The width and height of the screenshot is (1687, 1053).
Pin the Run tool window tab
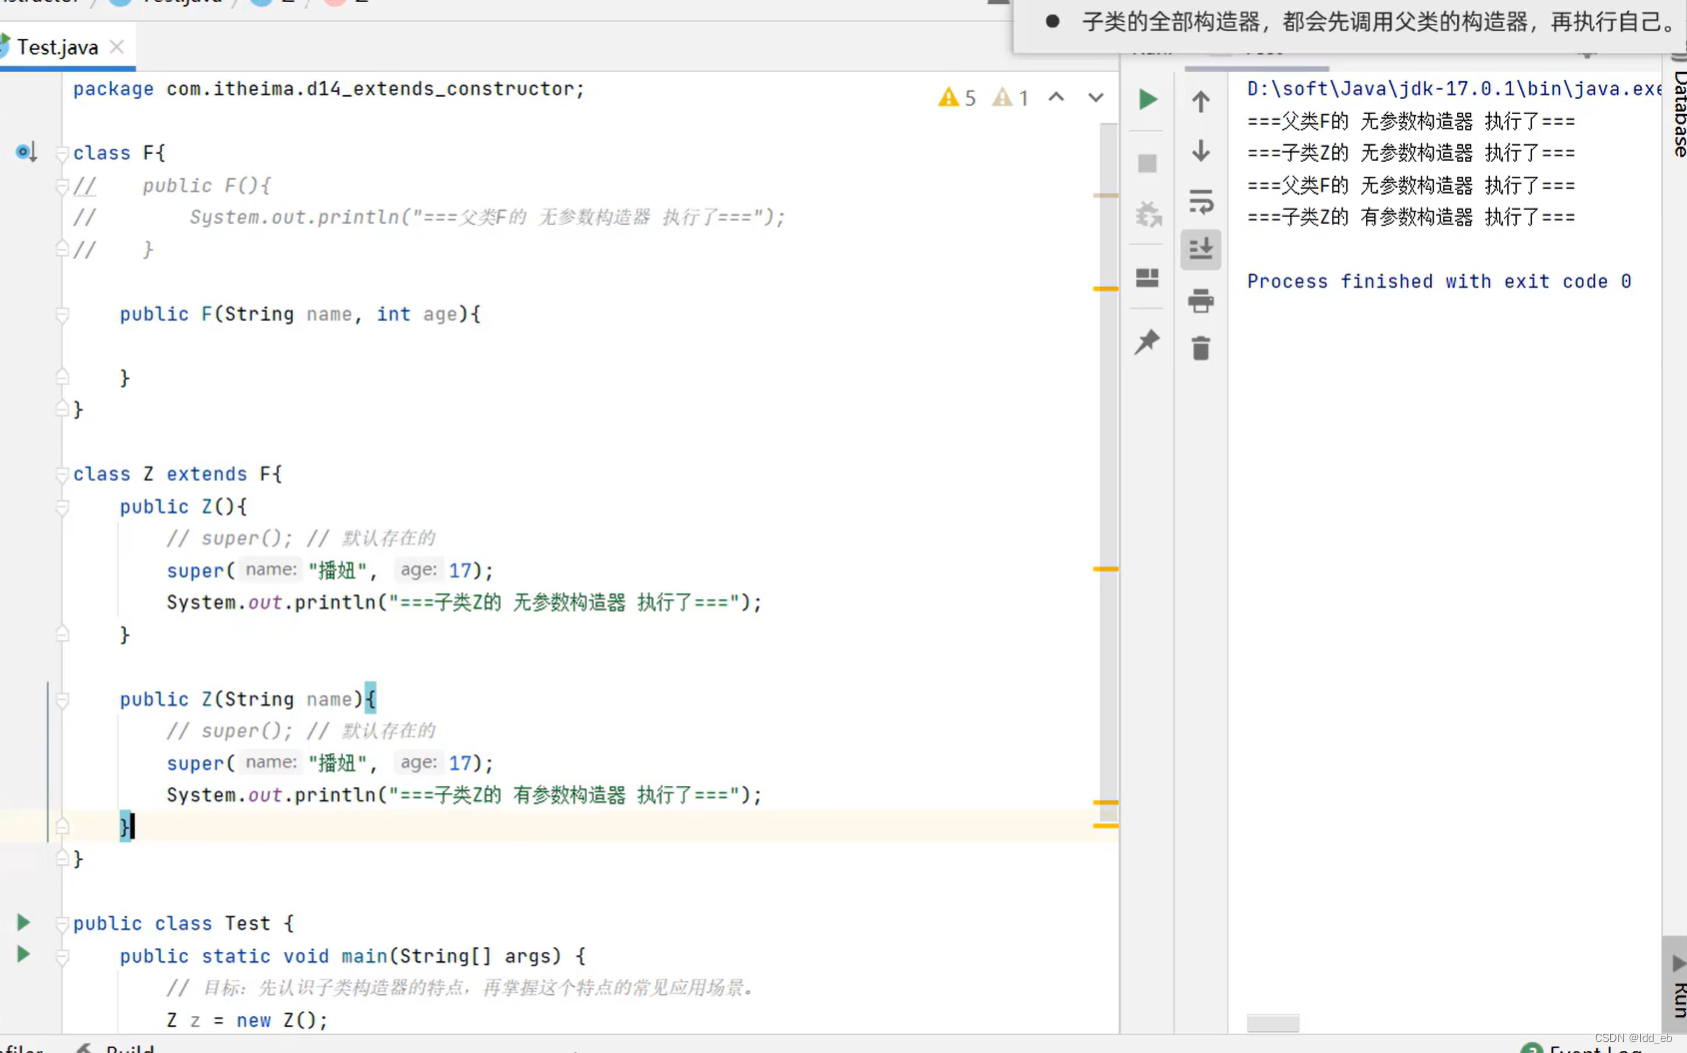[1147, 341]
